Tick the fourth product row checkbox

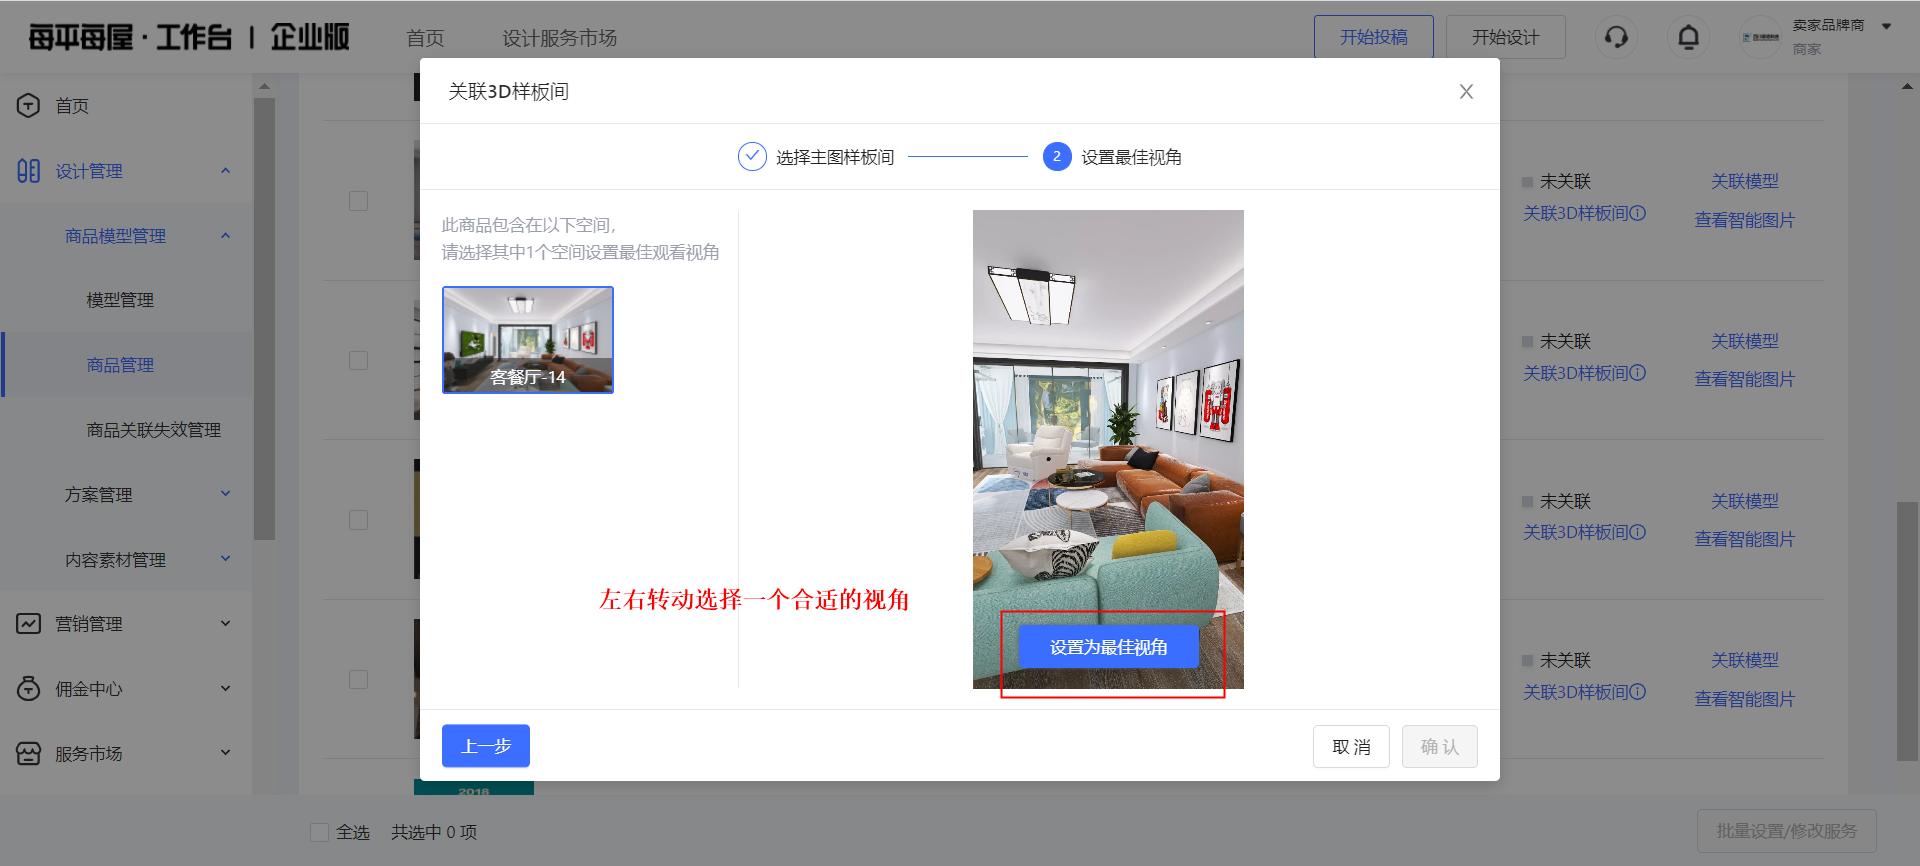pos(358,679)
